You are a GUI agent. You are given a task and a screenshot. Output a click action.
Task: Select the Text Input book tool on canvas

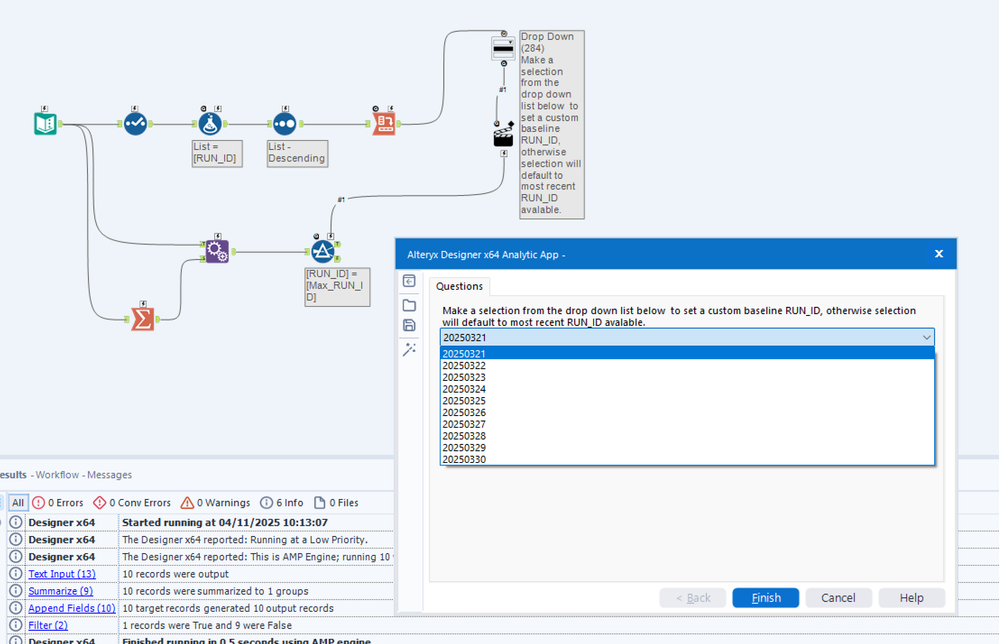click(45, 124)
